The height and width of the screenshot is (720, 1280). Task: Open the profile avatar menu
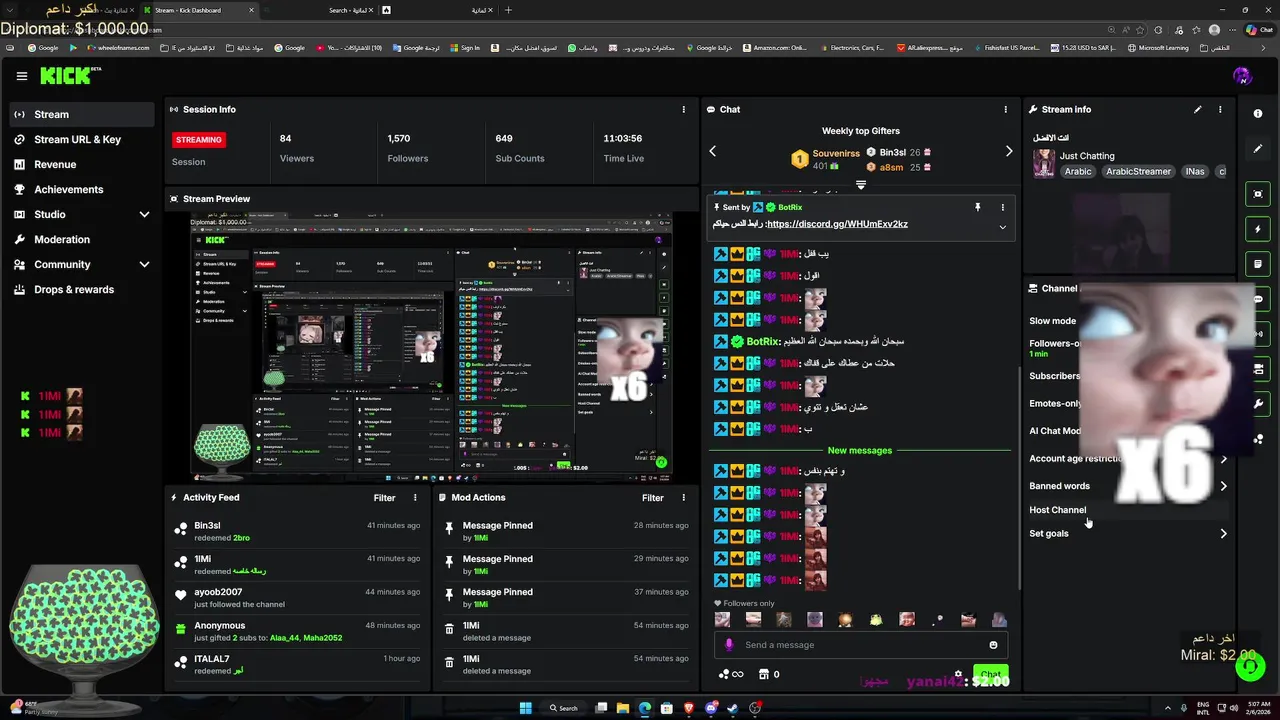[x=1242, y=76]
